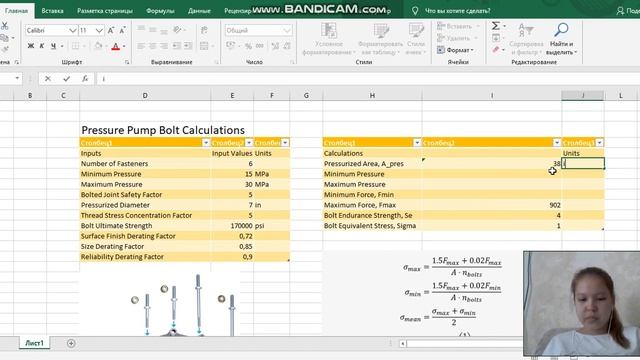Decrease font size with the smaller A icon
640x360 pixels.
coord(122,31)
